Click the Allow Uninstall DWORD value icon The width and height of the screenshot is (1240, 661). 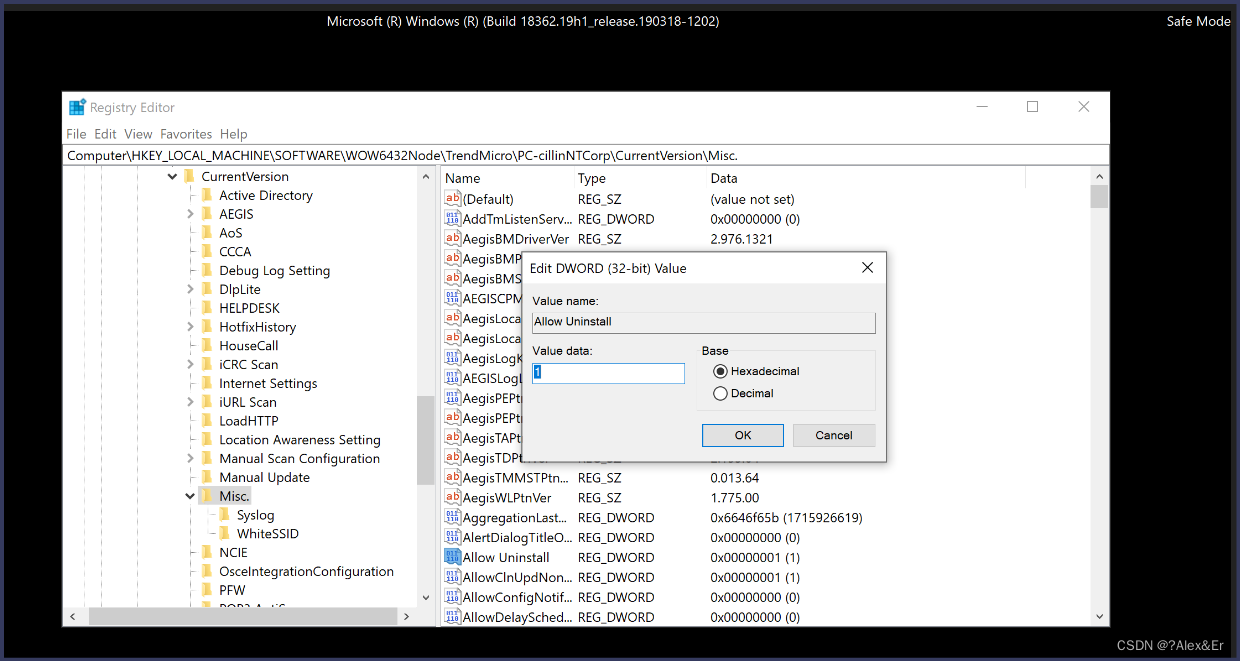pos(452,558)
